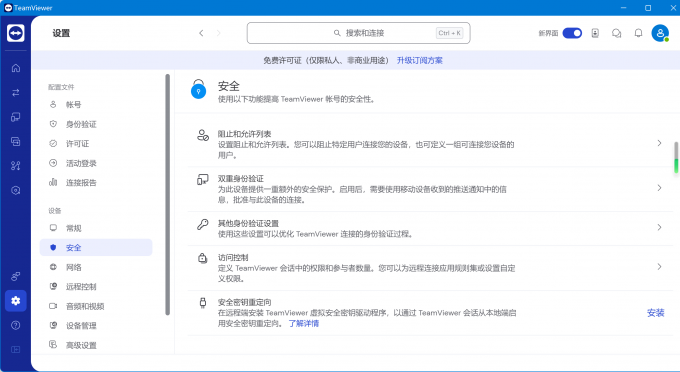Click the block and allow list user icon

click(203, 135)
